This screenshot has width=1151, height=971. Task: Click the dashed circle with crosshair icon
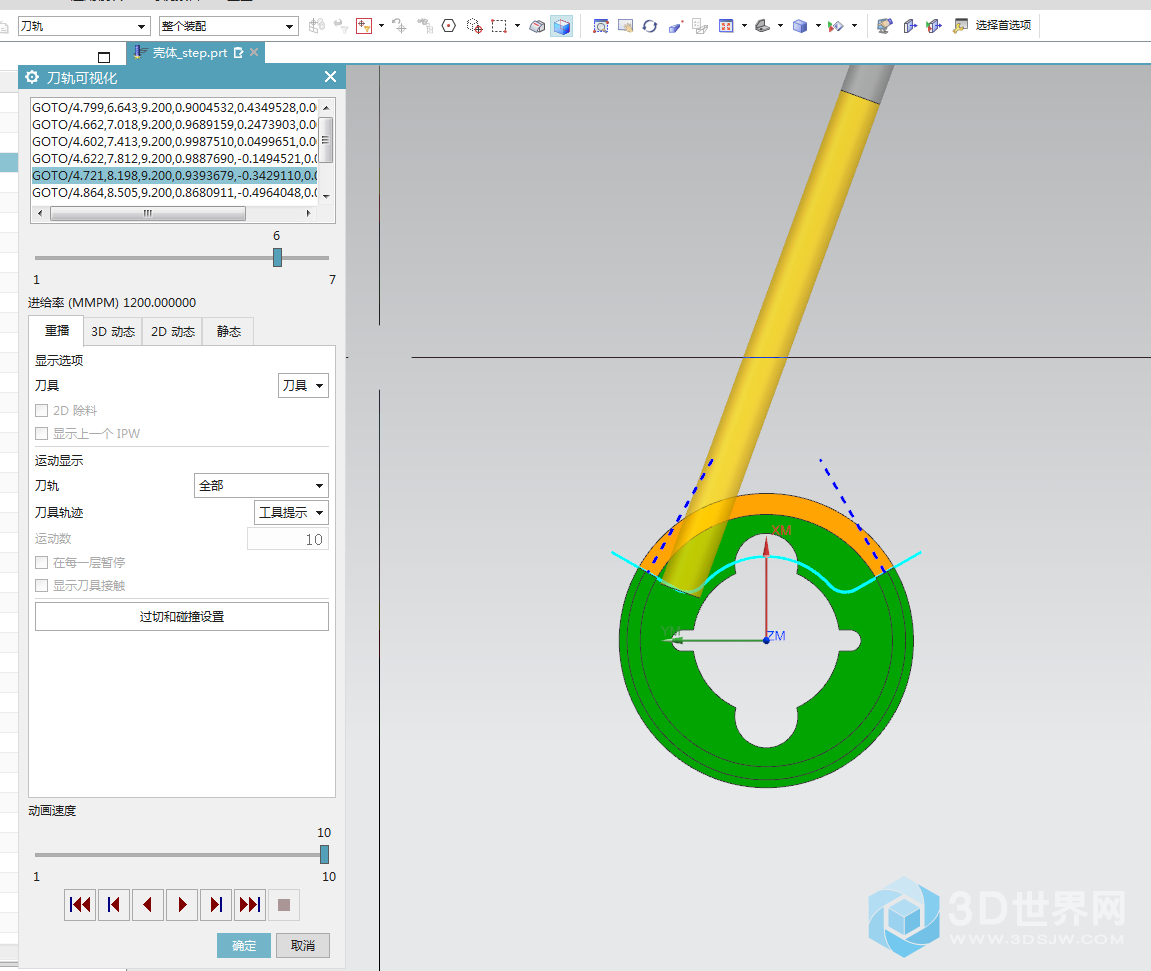475,26
